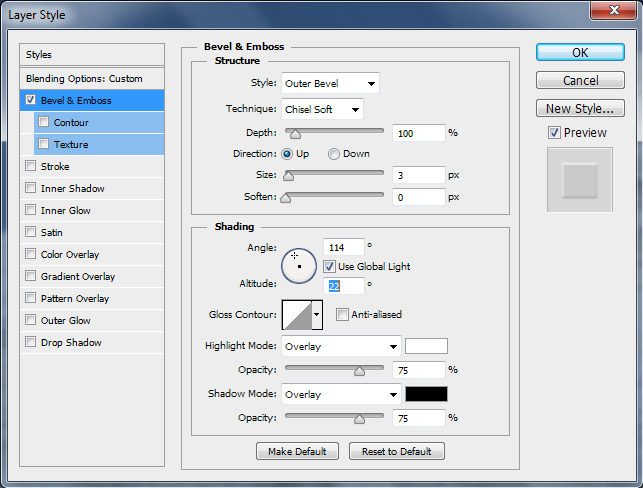Click the layer style preview thumbnail
This screenshot has height=488, width=643.
(580, 180)
